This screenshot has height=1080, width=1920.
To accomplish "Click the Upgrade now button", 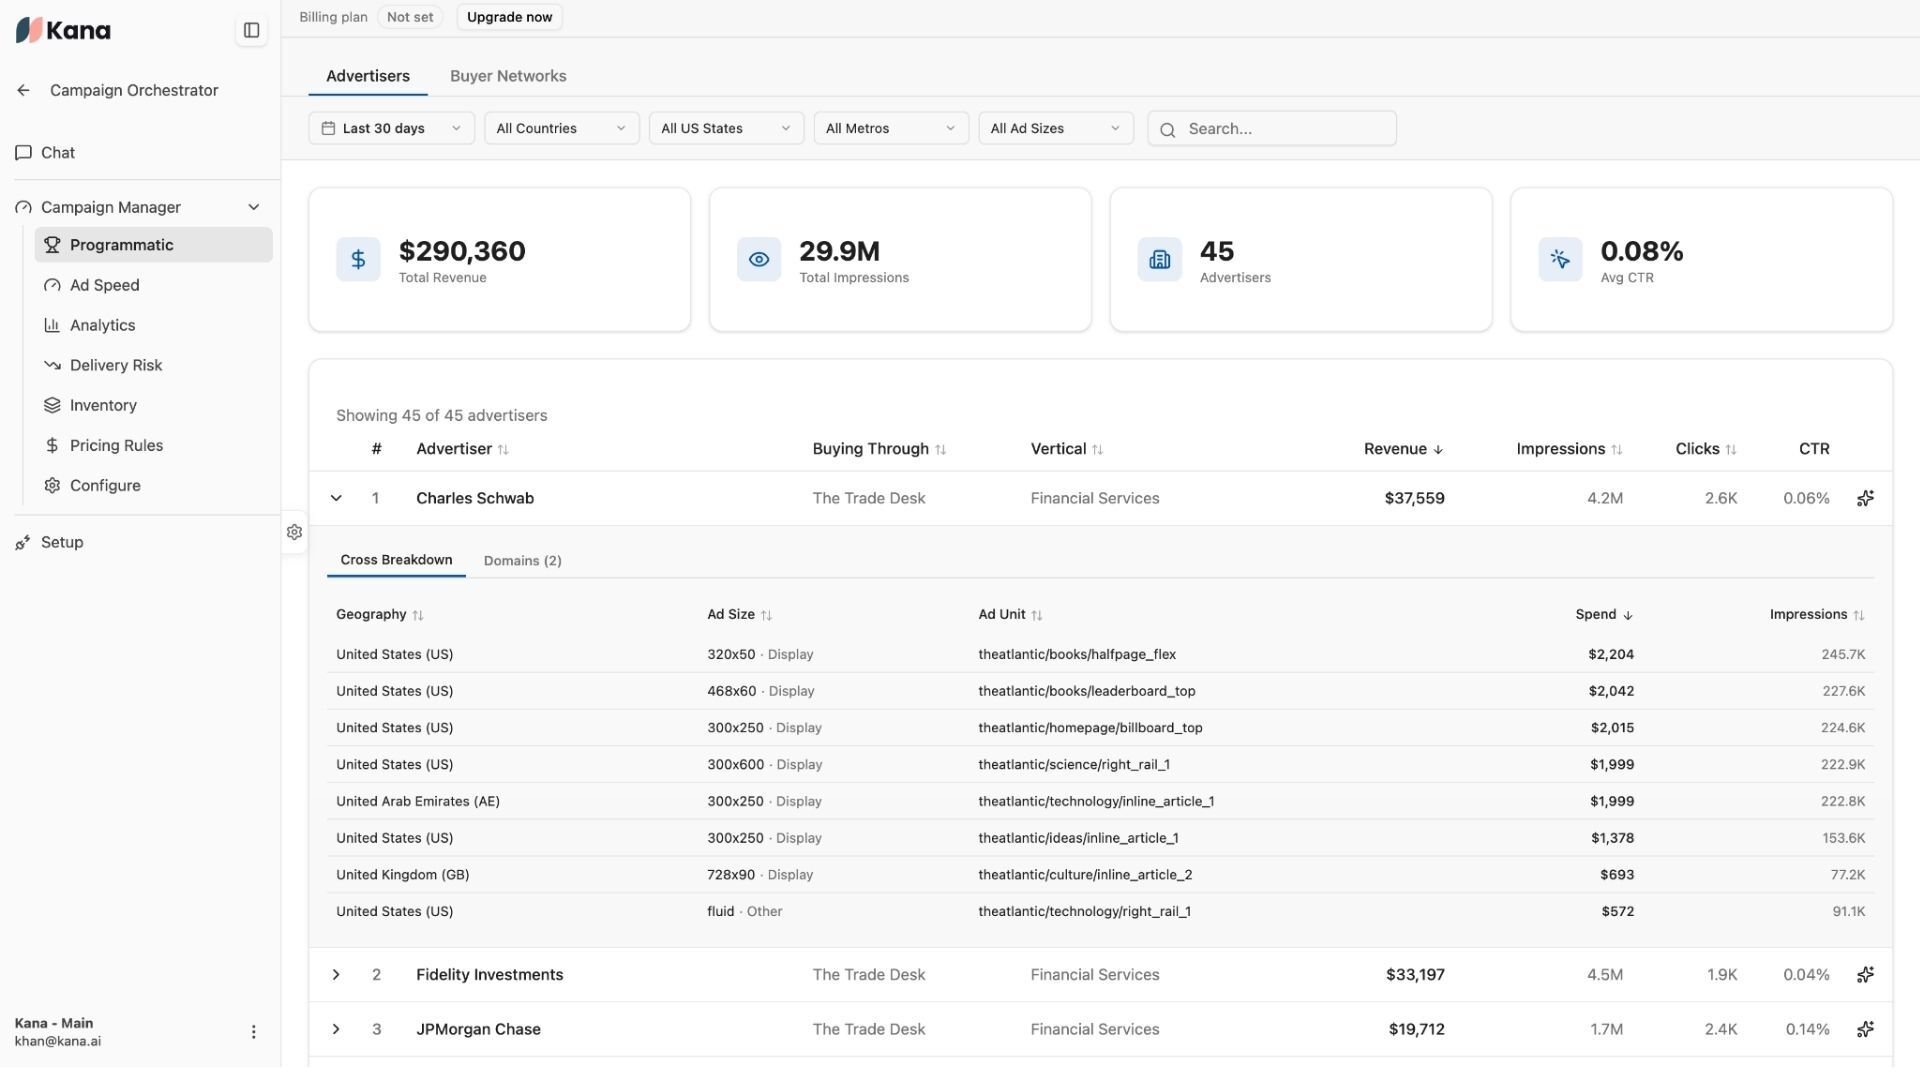I will [509, 17].
